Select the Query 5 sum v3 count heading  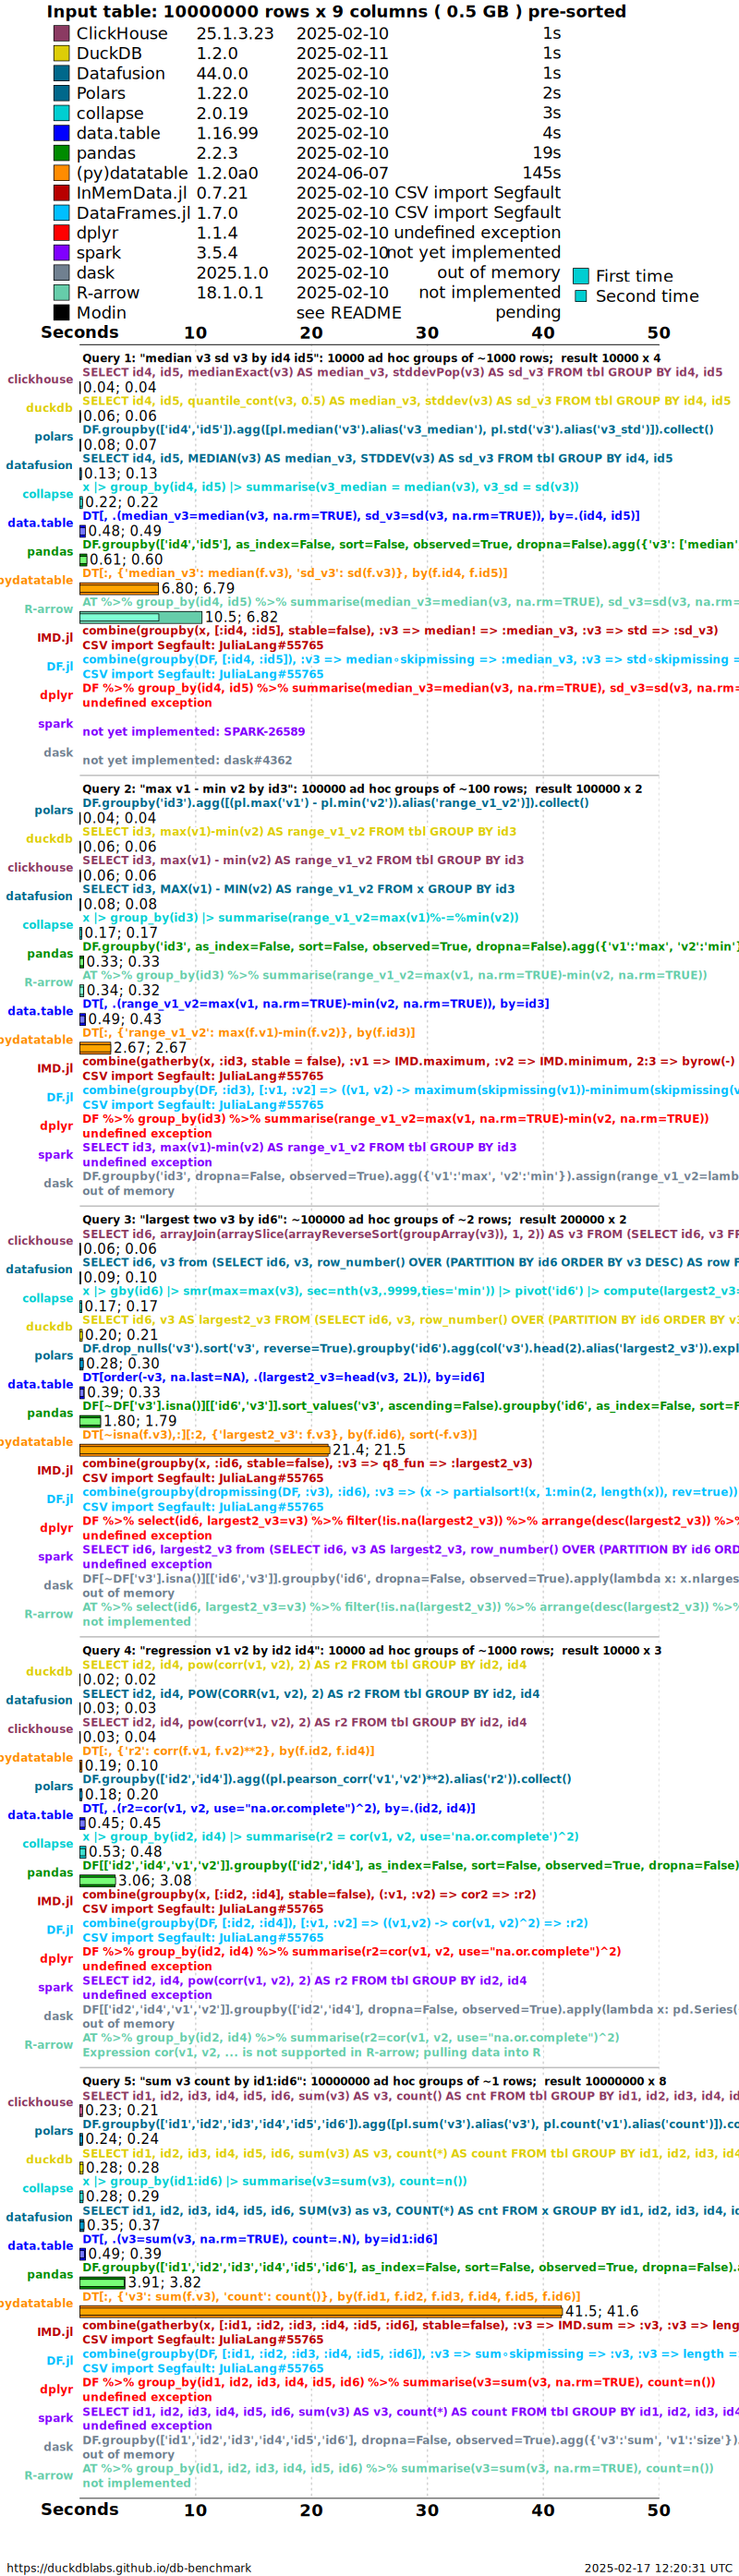[x=374, y=2081]
